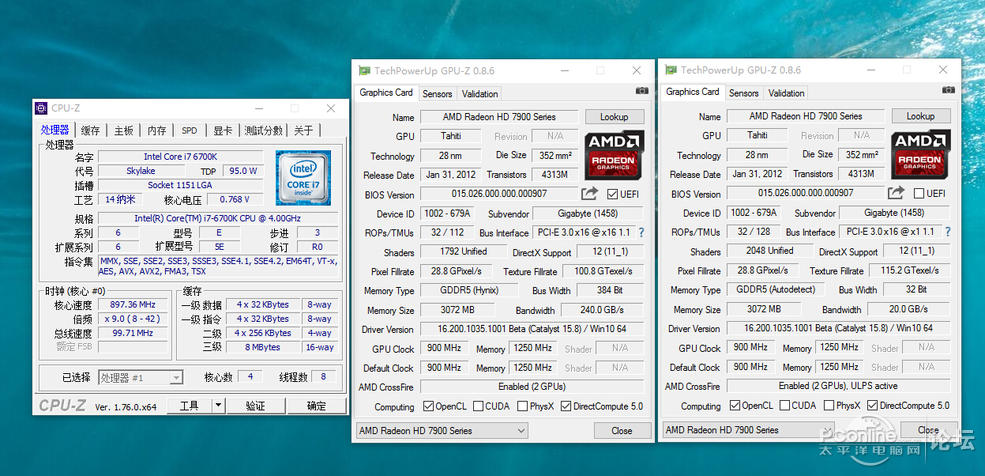Click the camera screenshot icon in the left GPU-Z window
Image resolution: width=985 pixels, height=476 pixels.
641,91
